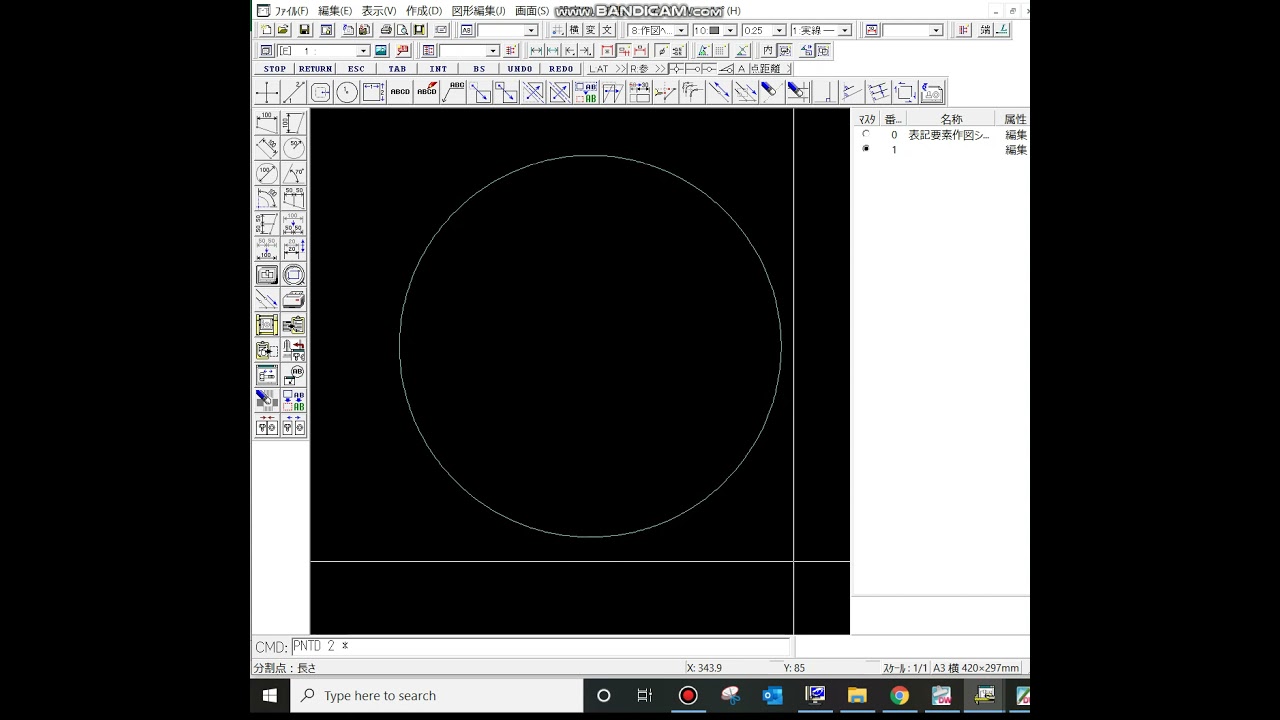Select the rounded rectangle drawing tool
Viewport: 1280px width, 720px height.
(321, 92)
